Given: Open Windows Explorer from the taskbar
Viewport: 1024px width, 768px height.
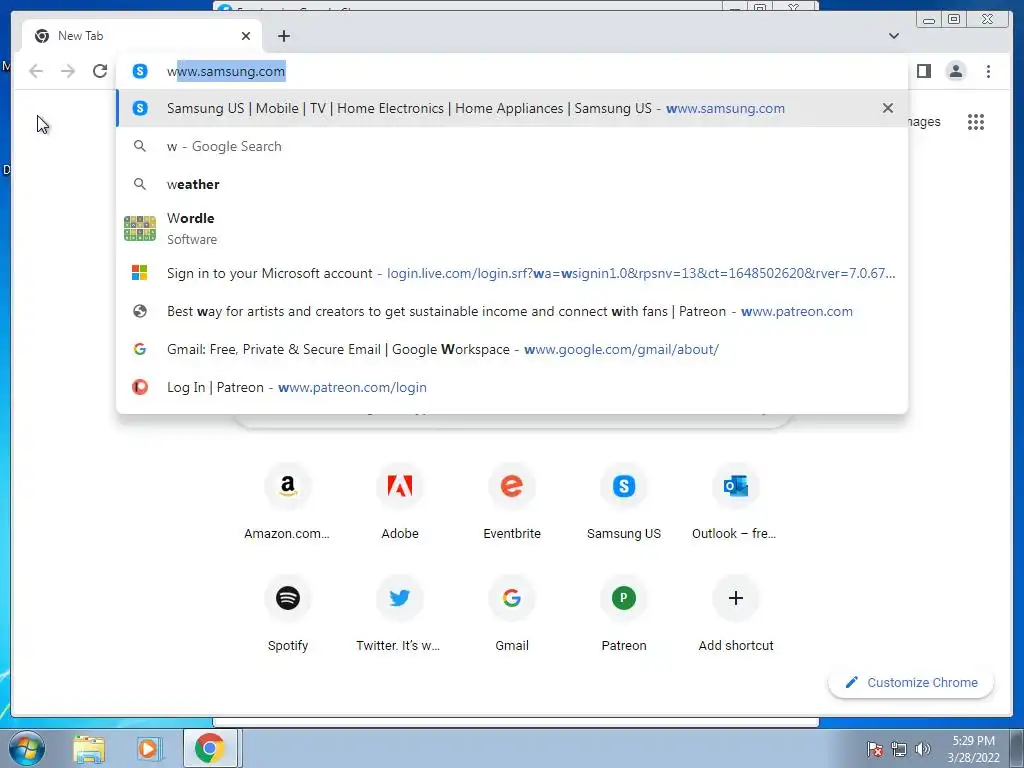Looking at the screenshot, I should (89, 749).
